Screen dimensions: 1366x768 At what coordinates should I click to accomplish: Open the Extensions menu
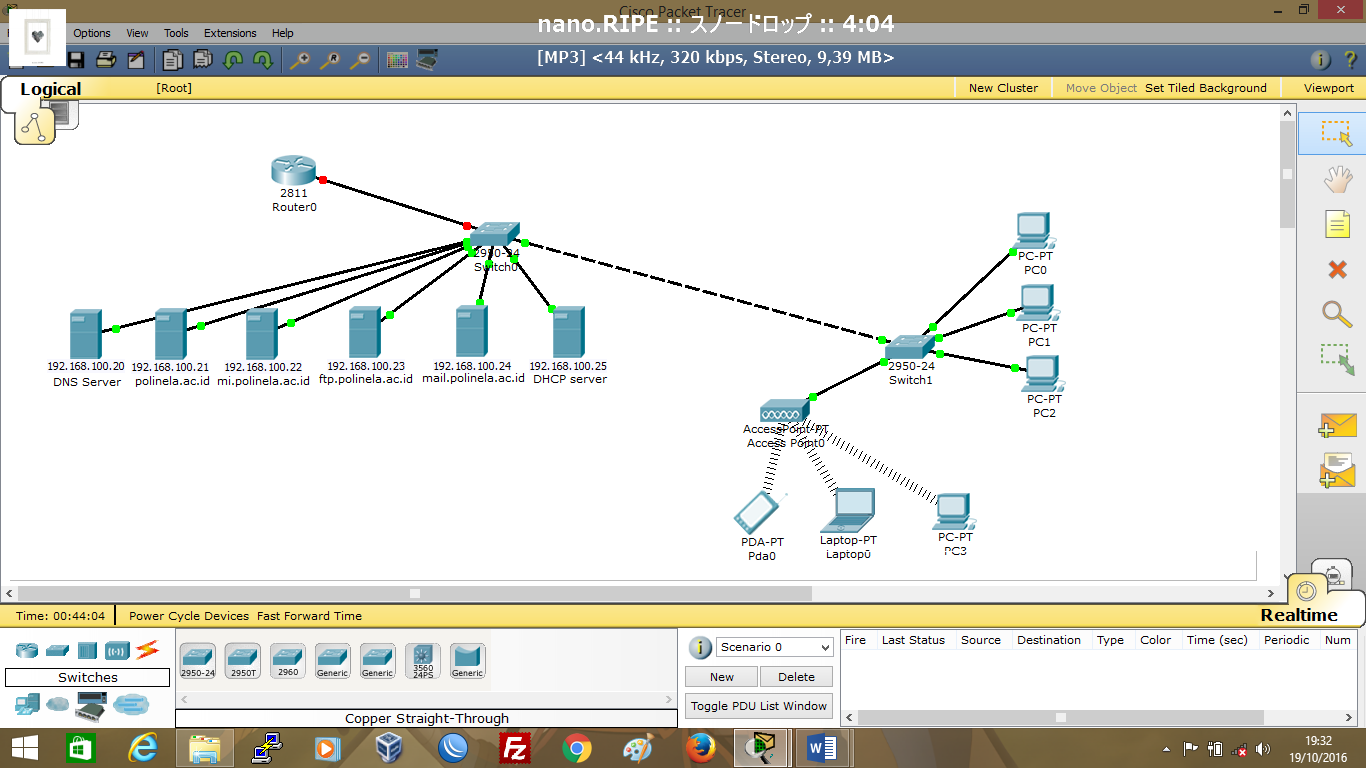(230, 32)
